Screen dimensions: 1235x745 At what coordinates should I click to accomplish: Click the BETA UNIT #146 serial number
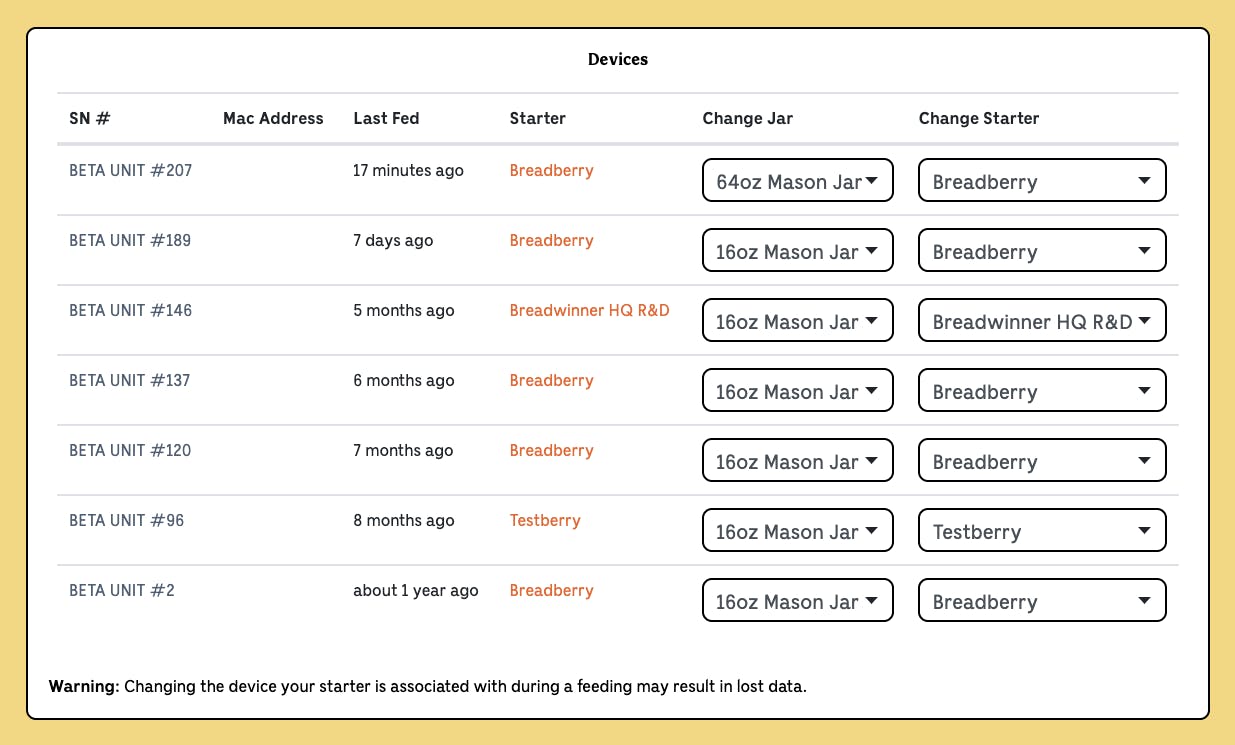coord(130,310)
